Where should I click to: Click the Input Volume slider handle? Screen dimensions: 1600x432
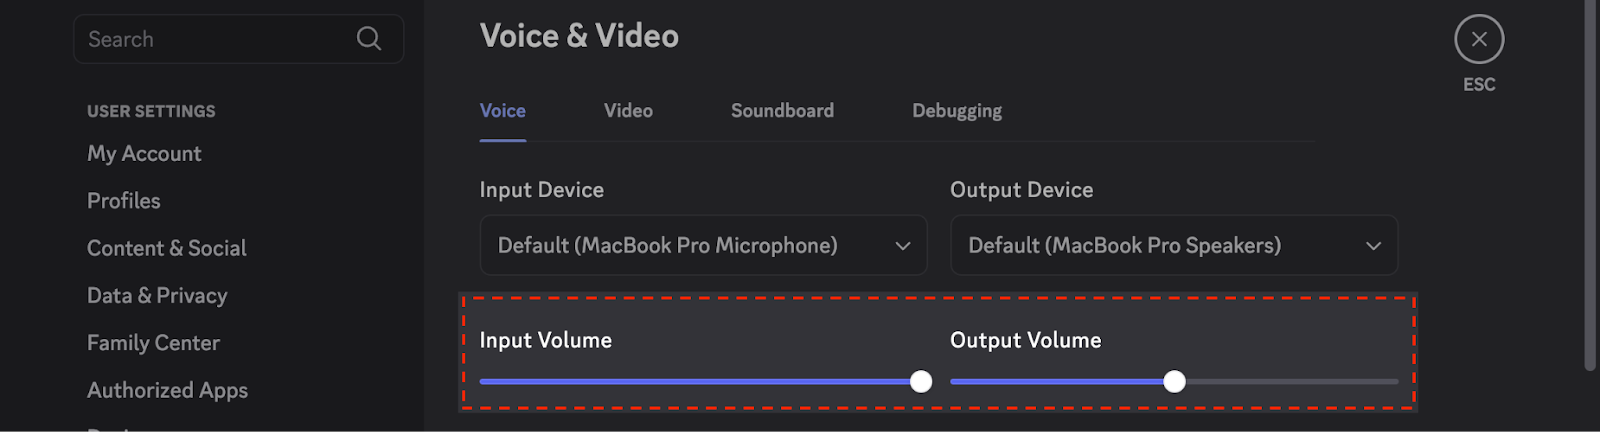coord(921,381)
